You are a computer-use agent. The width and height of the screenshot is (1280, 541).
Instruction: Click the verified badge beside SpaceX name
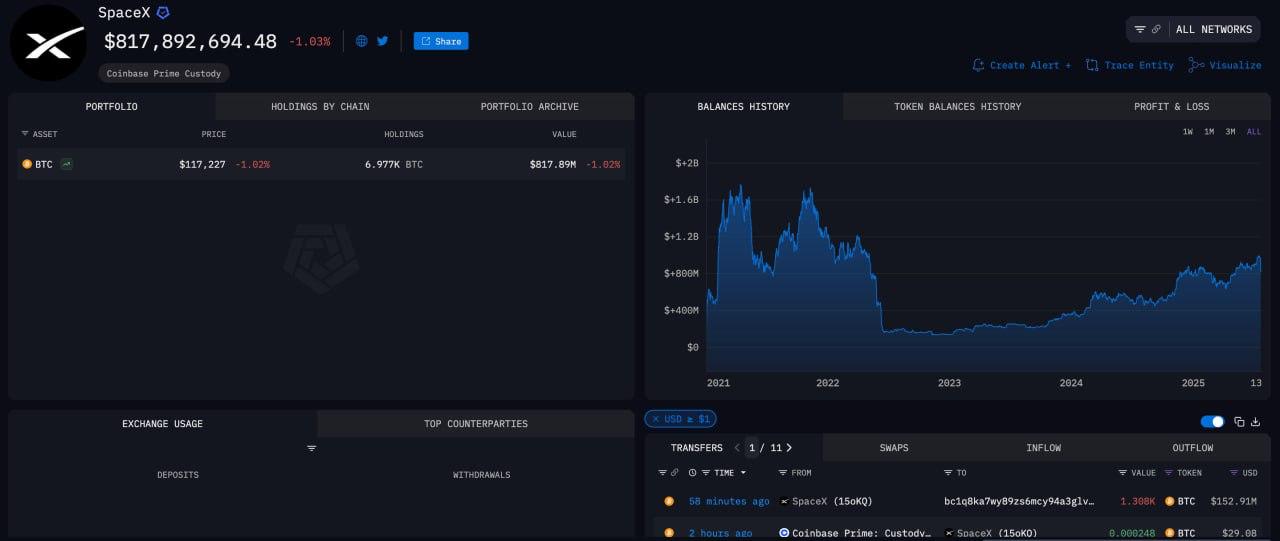tap(163, 13)
